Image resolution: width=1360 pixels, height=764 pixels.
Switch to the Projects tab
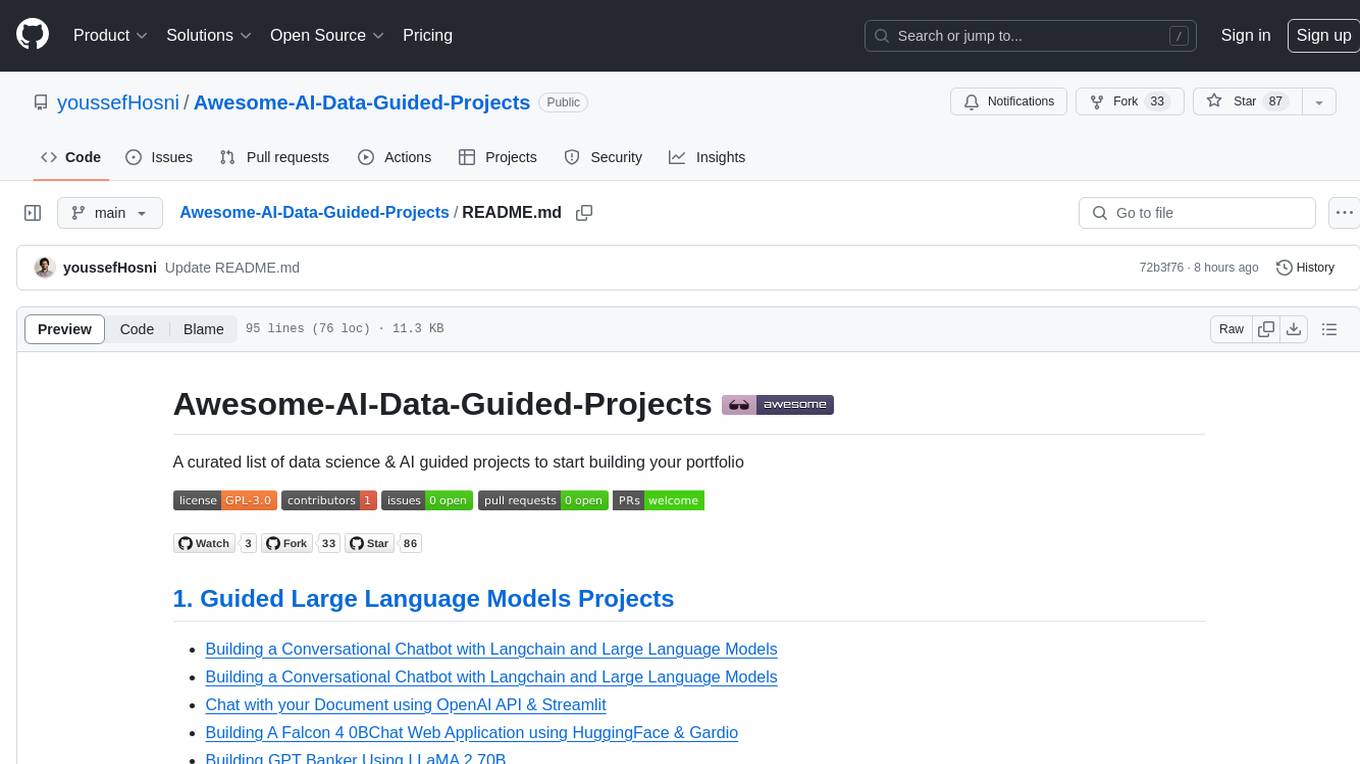click(x=498, y=157)
